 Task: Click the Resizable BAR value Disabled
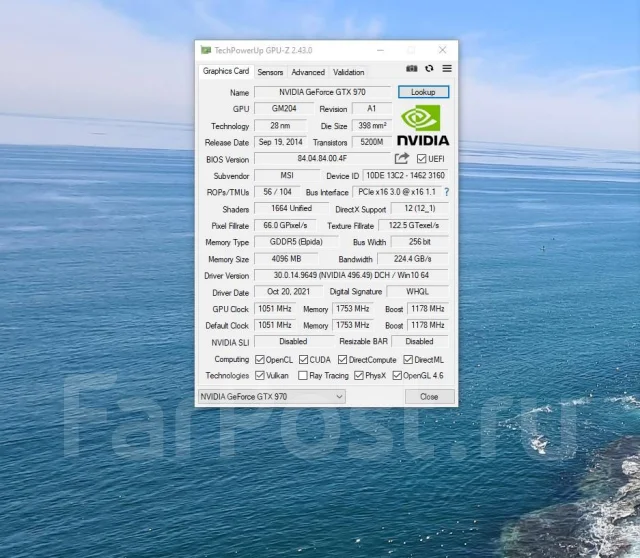420,341
